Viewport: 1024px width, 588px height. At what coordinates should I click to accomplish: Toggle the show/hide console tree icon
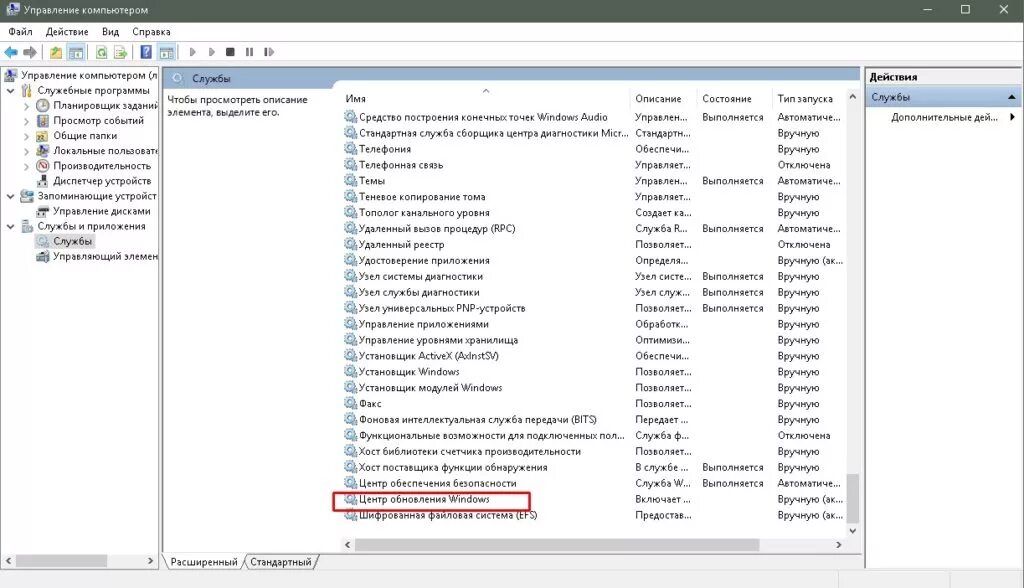click(76, 52)
